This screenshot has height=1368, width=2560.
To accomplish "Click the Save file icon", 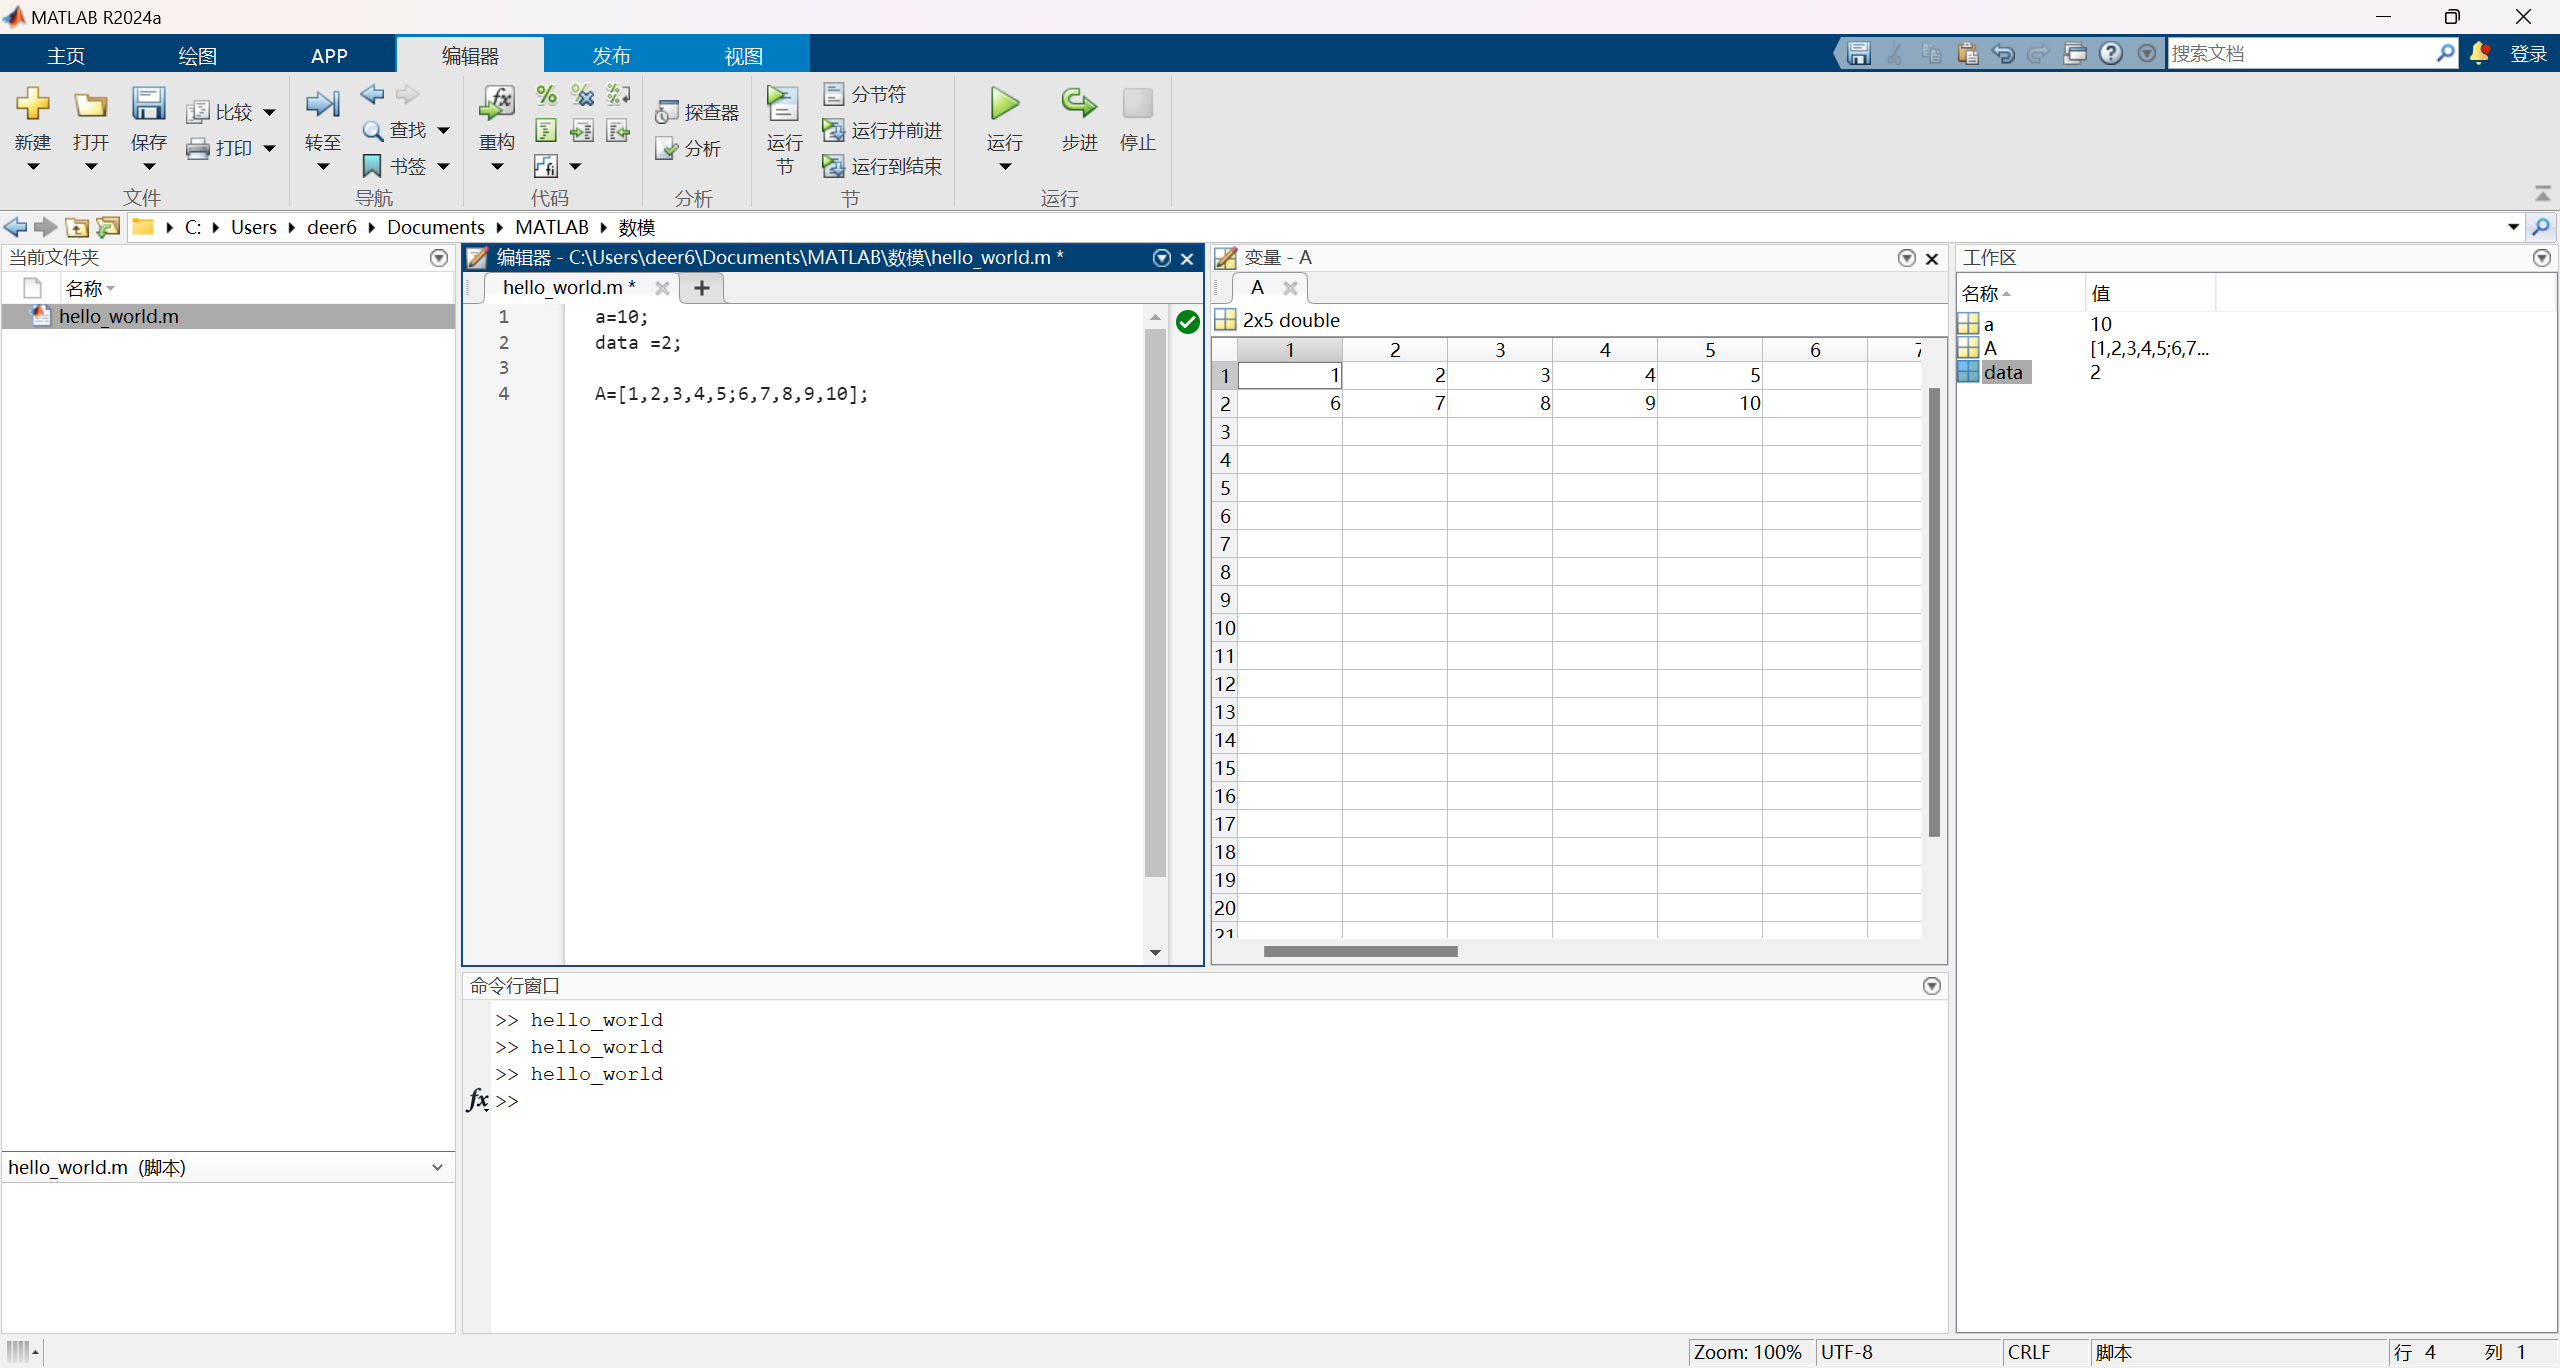I will [x=148, y=105].
